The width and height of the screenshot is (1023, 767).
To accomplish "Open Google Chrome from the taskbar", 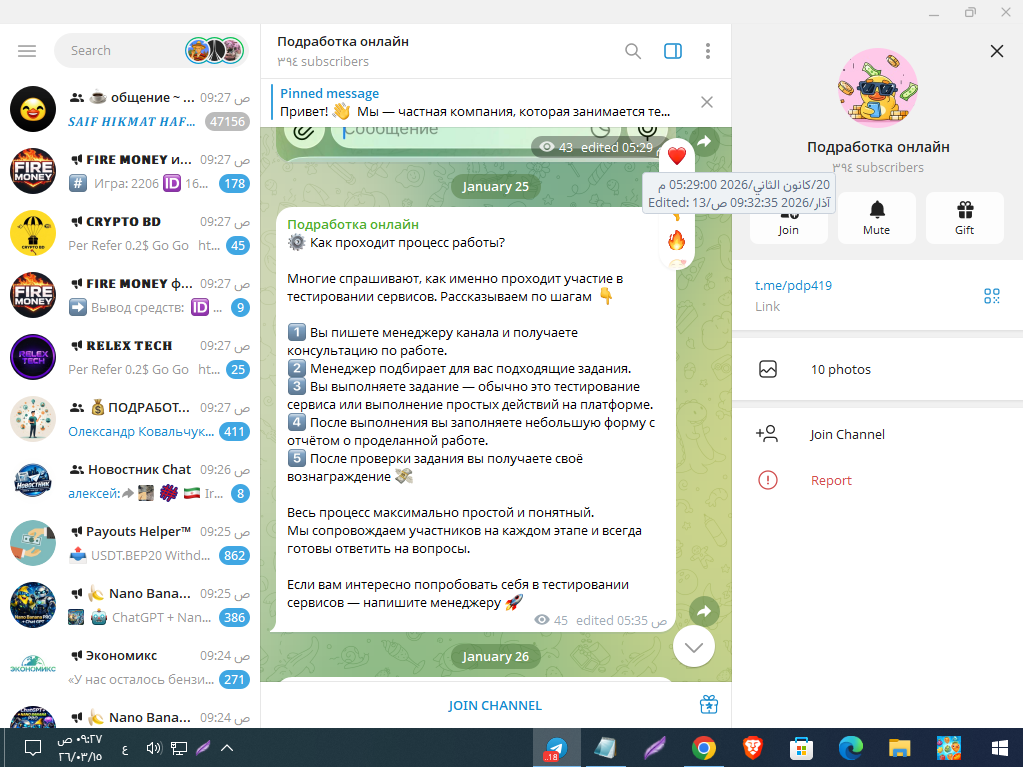I will 703,748.
